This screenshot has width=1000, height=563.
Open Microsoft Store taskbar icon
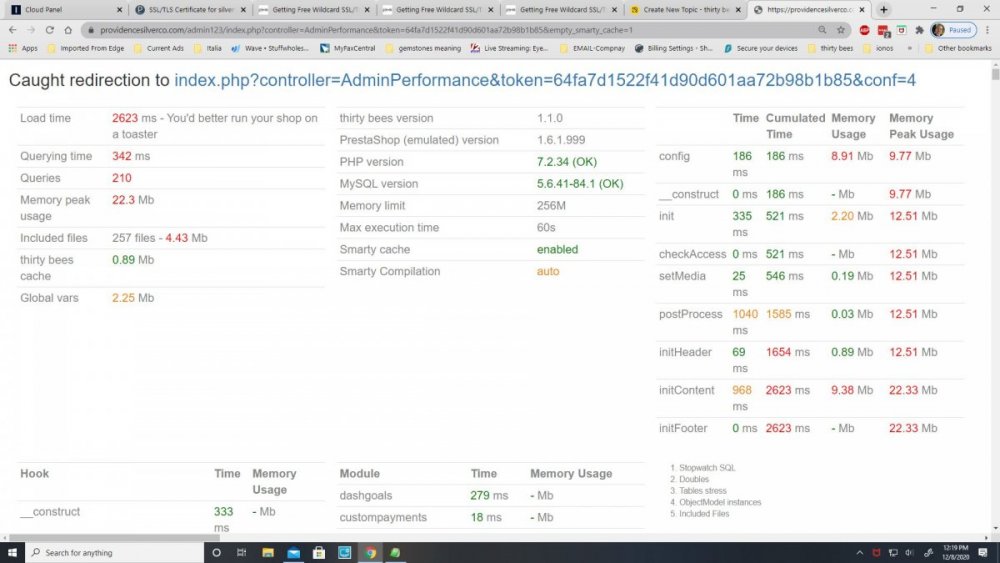(319, 552)
